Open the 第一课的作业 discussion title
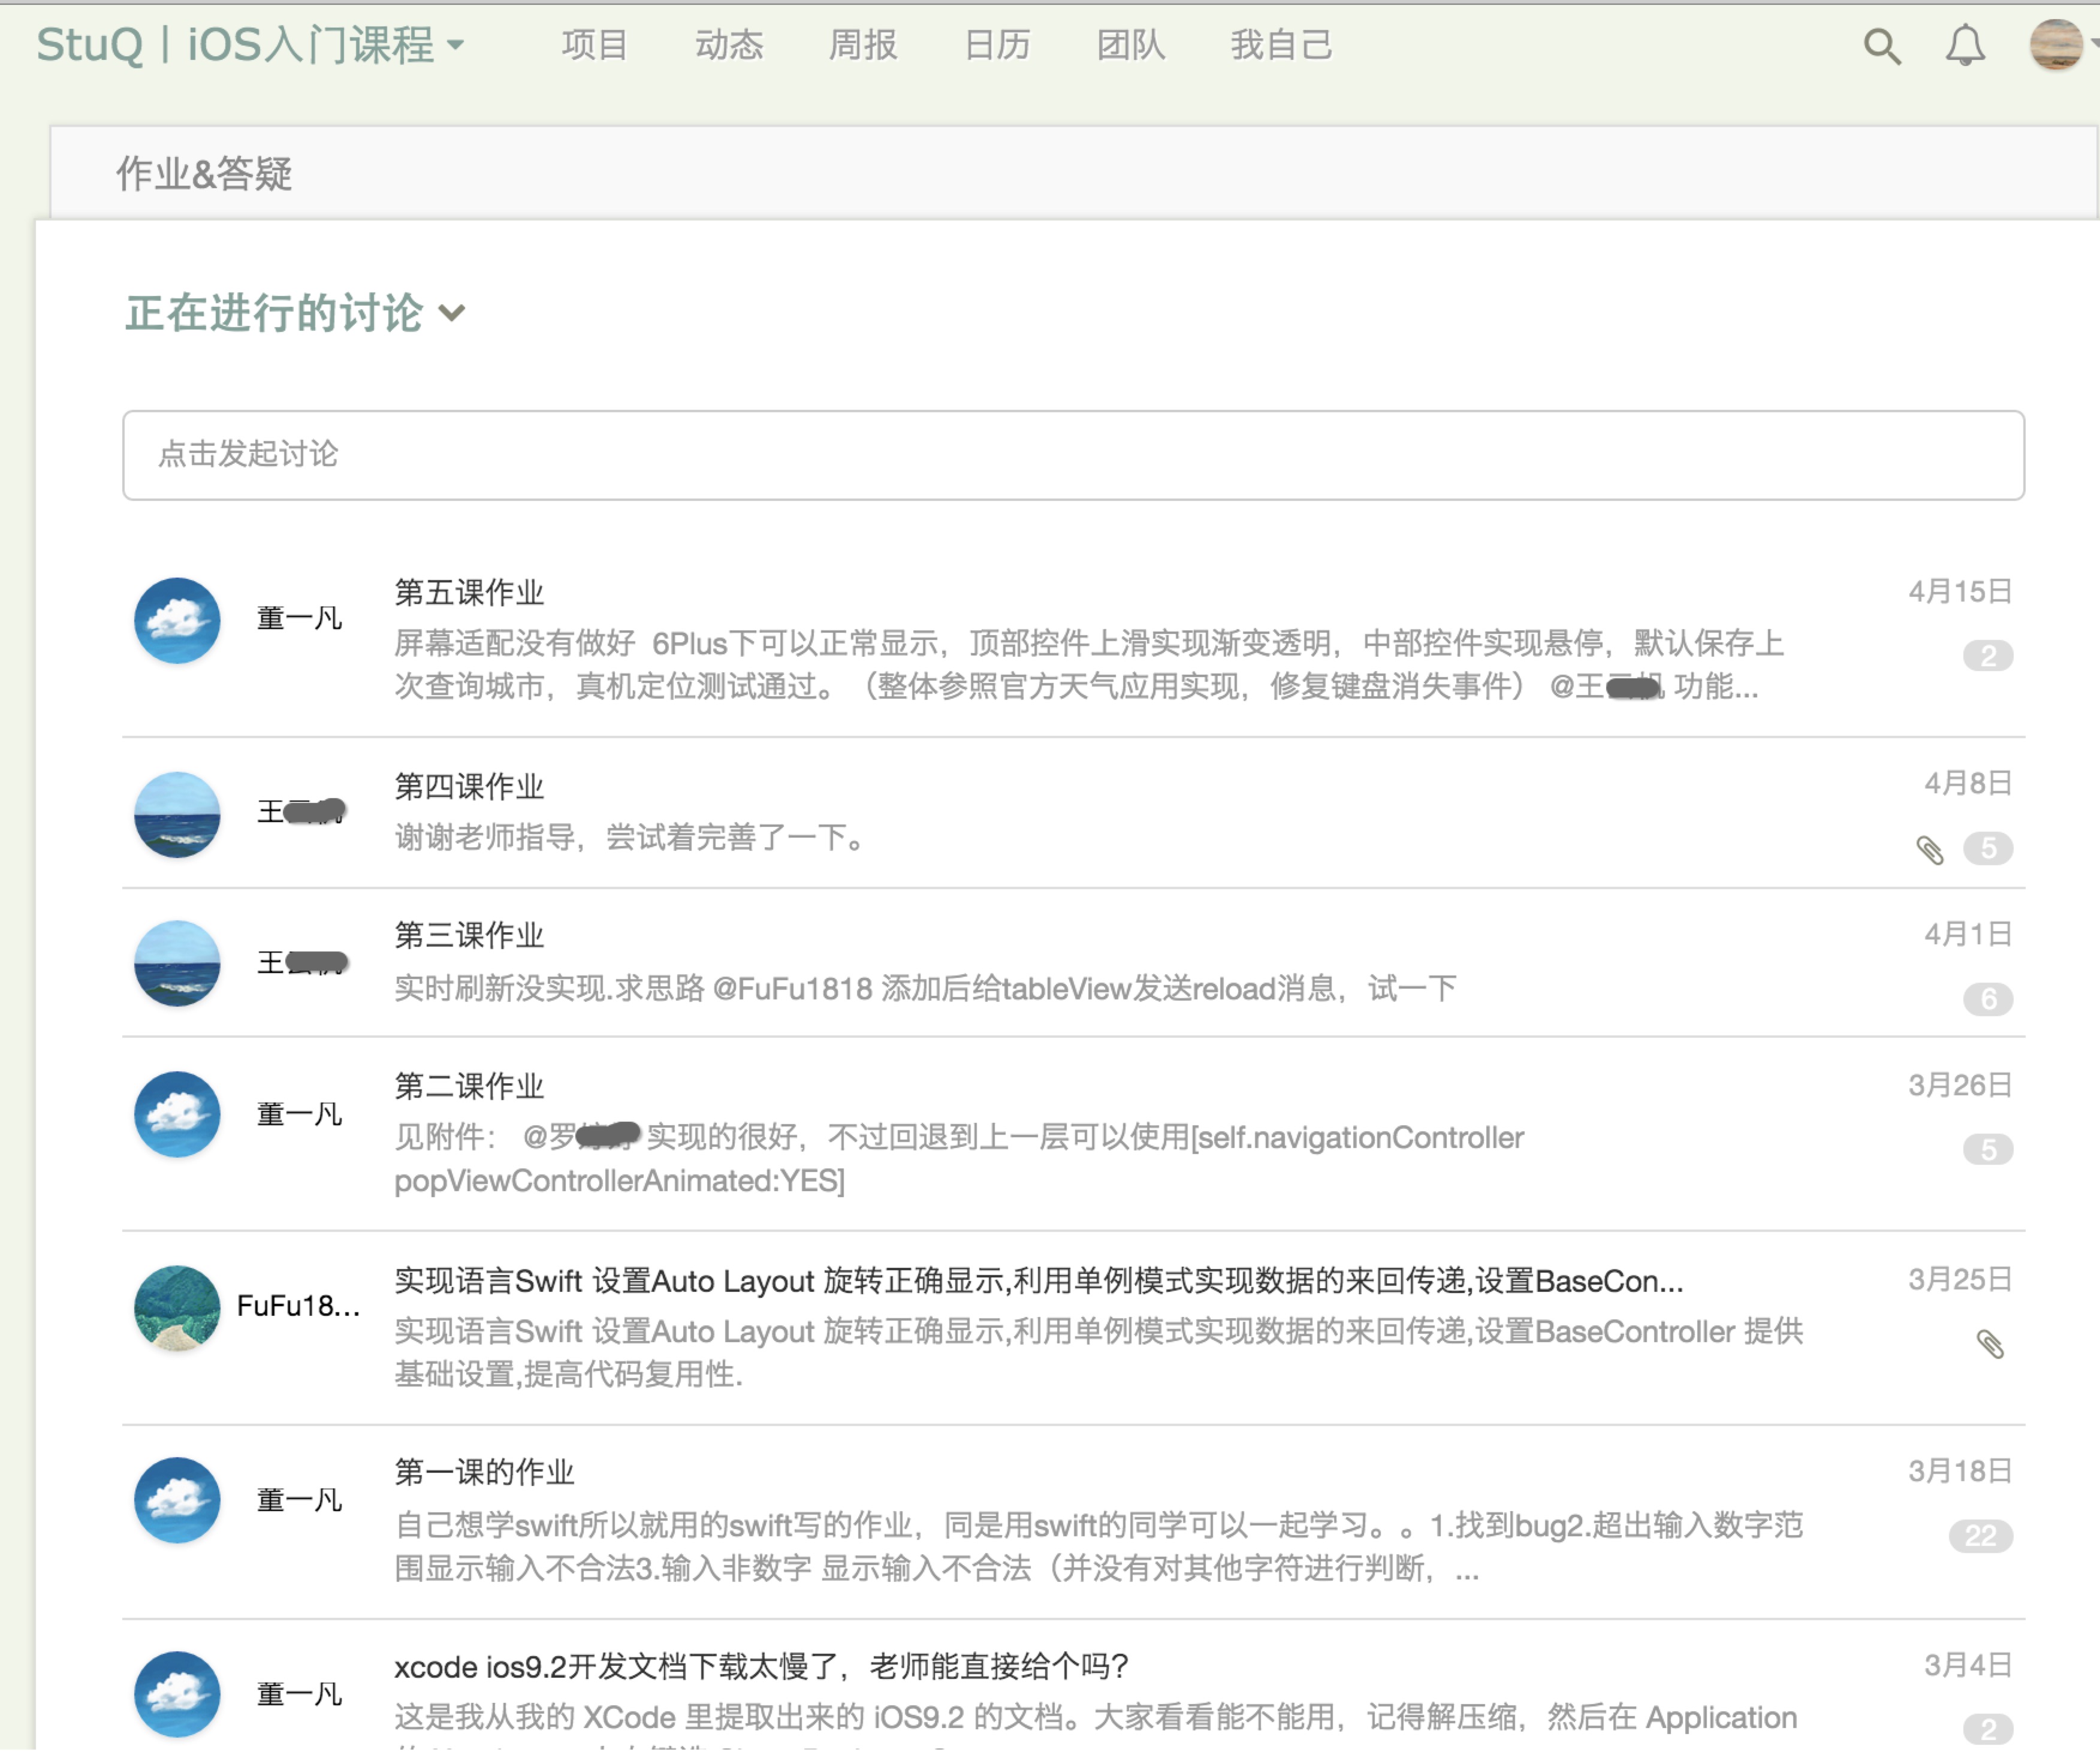This screenshot has width=2100, height=1752. 484,1472
